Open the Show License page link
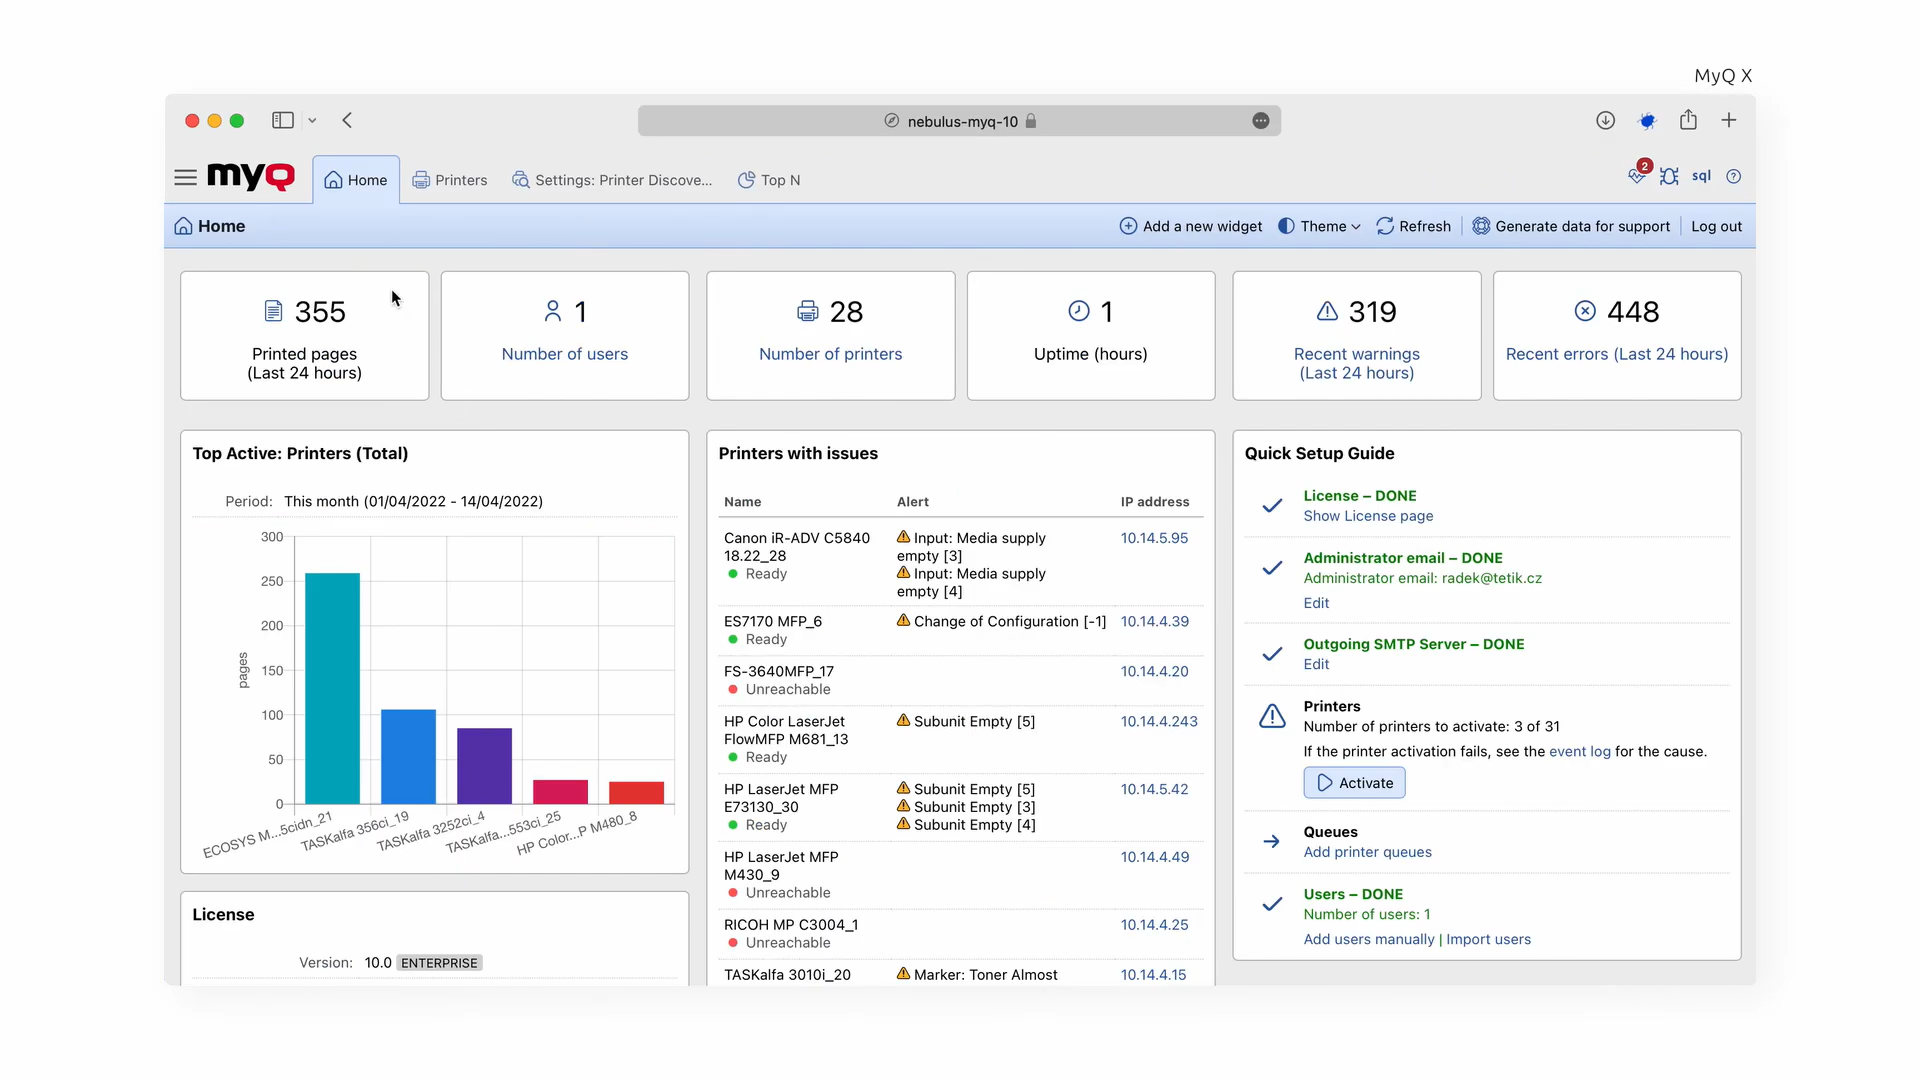This screenshot has width=1920, height=1080. point(1367,516)
